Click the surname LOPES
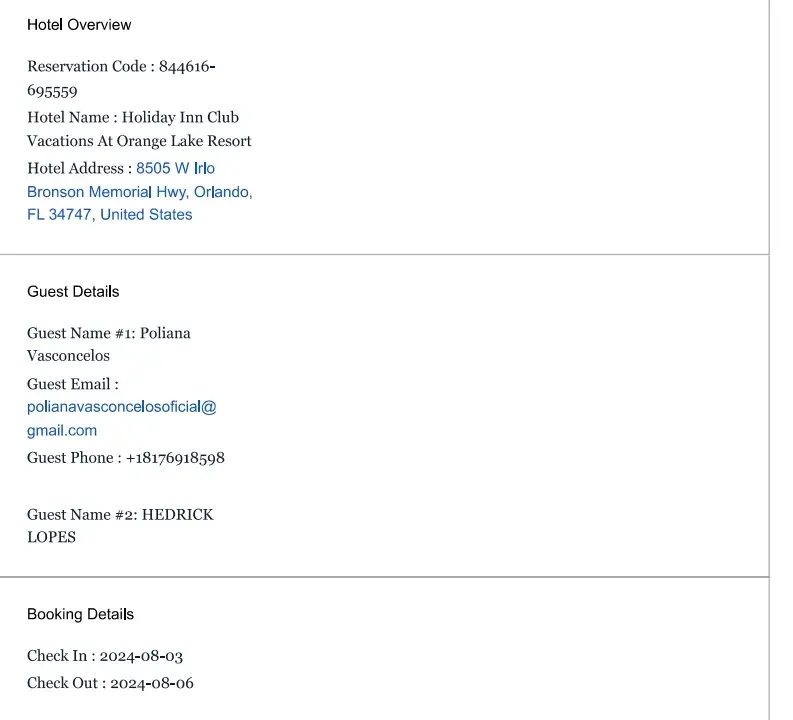The height and width of the screenshot is (720, 793). (51, 537)
